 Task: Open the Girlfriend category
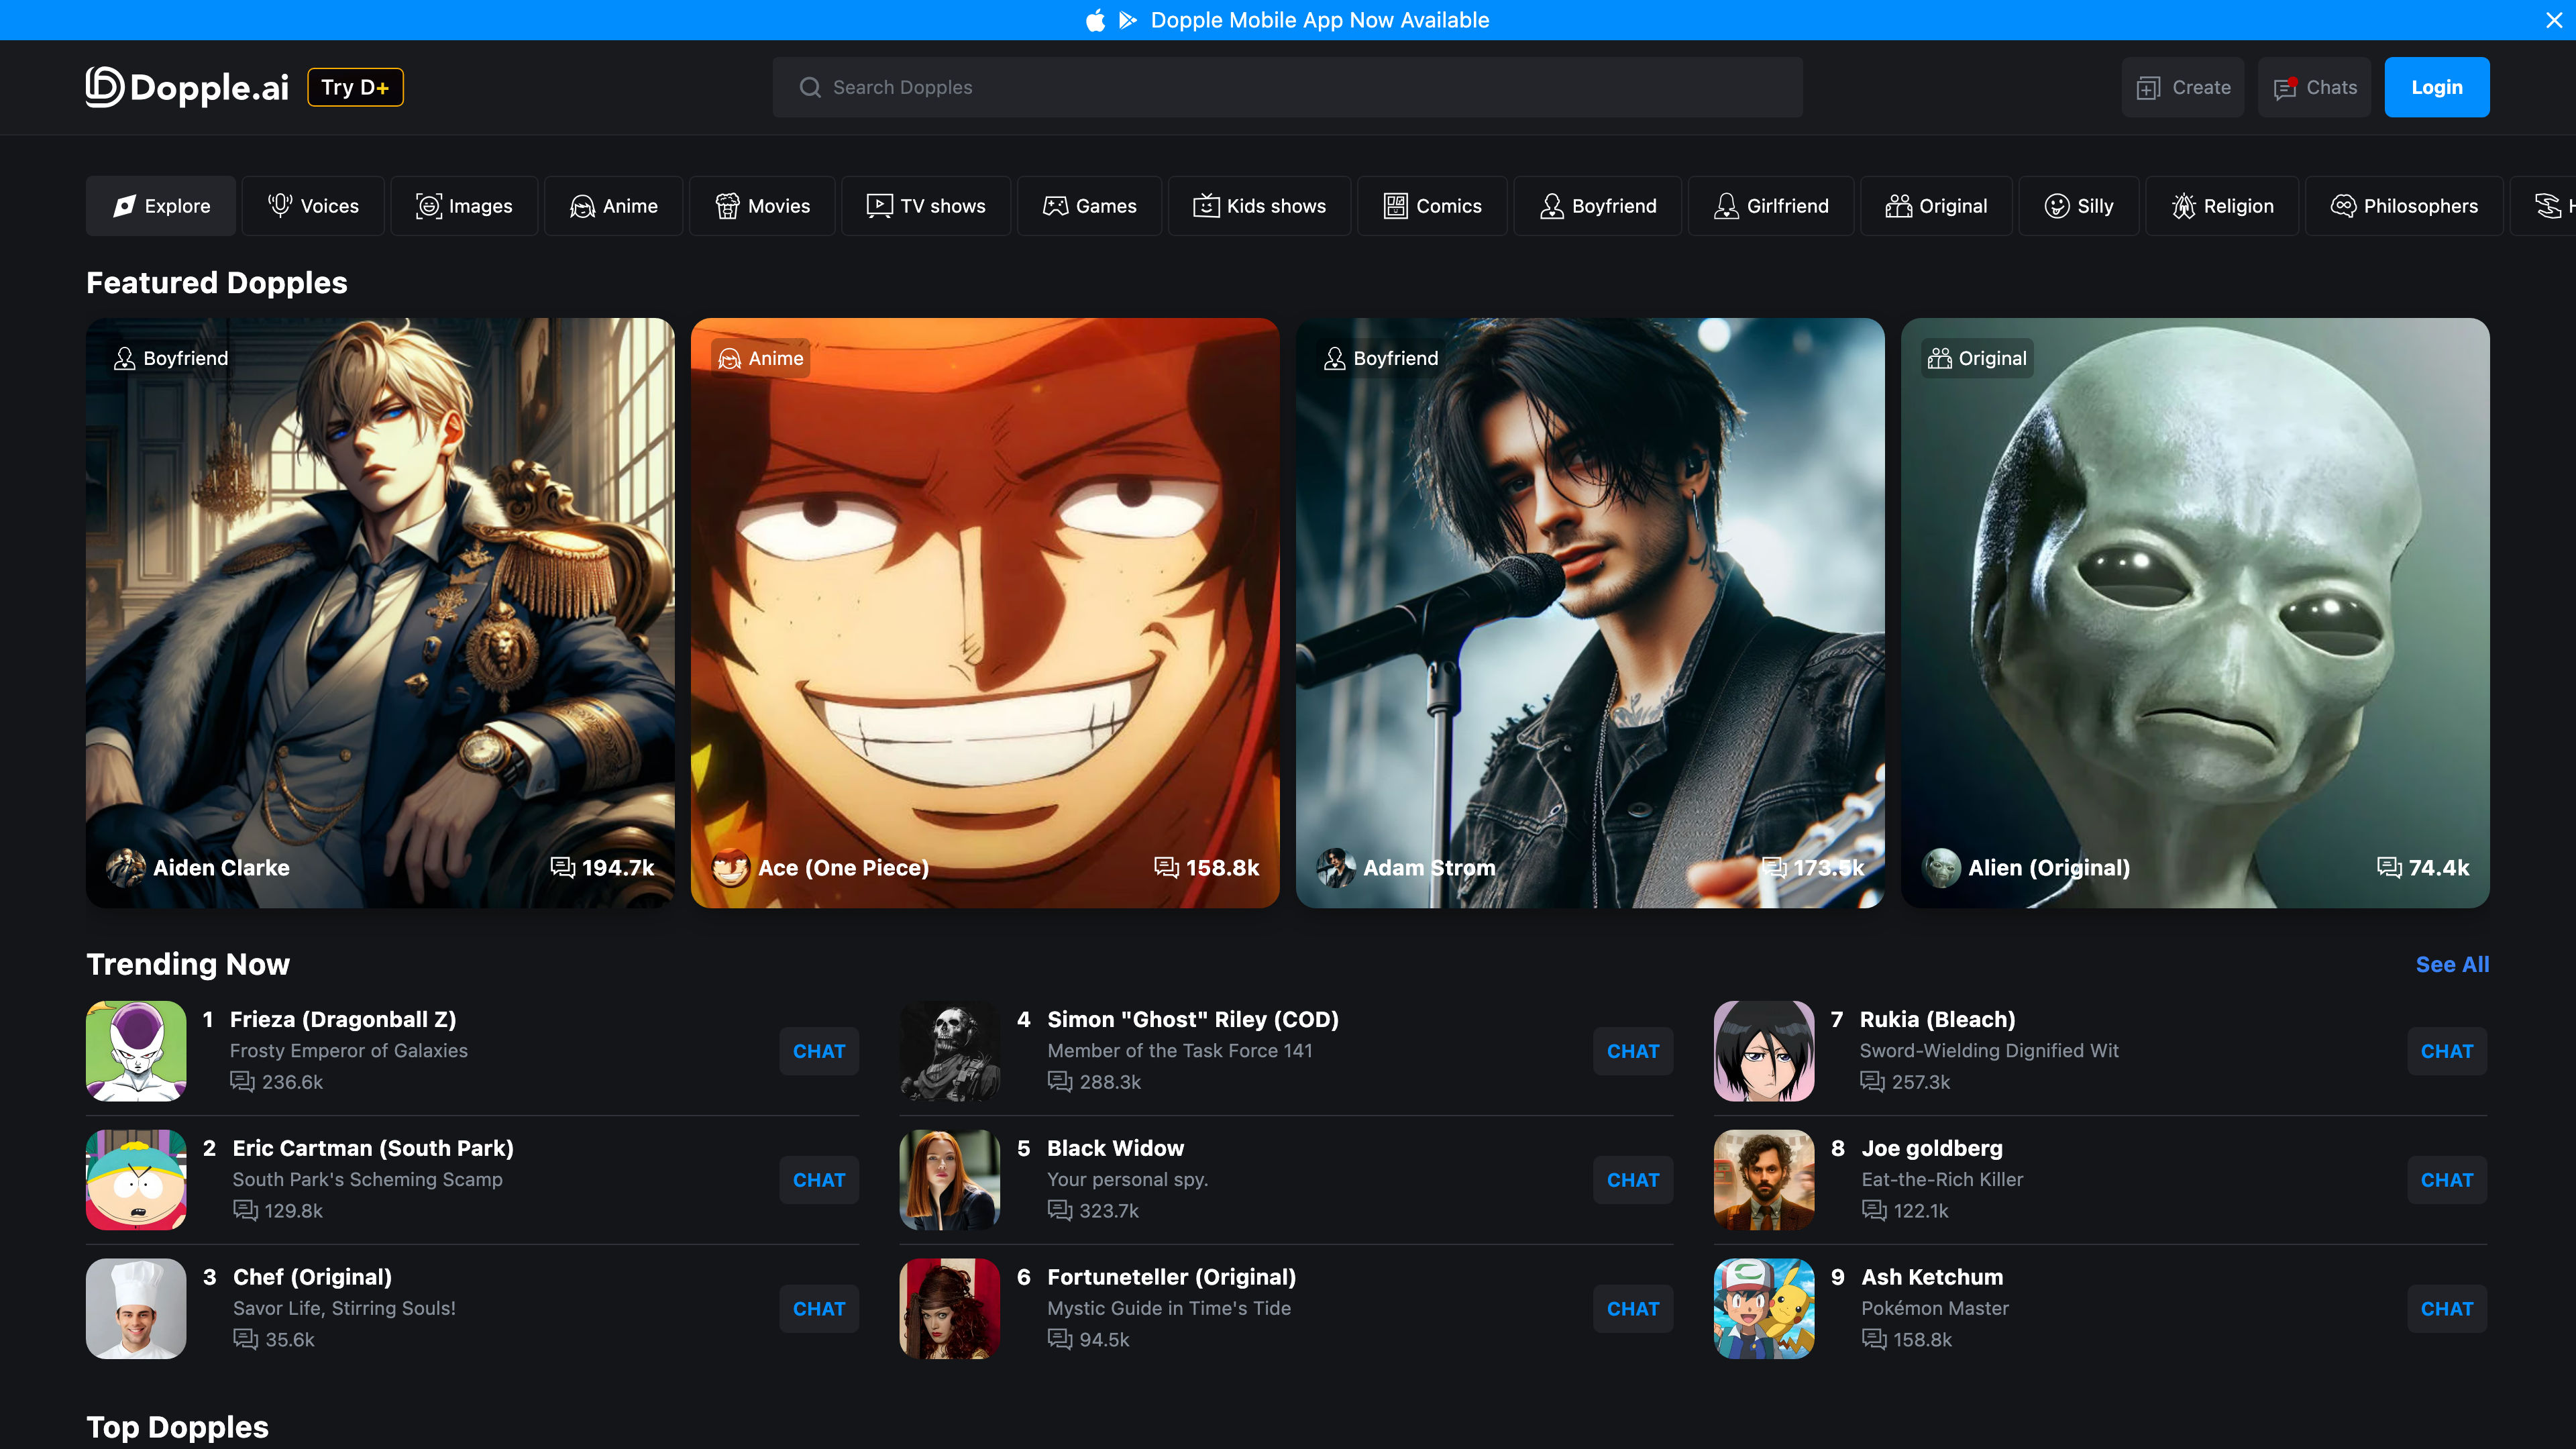click(1771, 206)
